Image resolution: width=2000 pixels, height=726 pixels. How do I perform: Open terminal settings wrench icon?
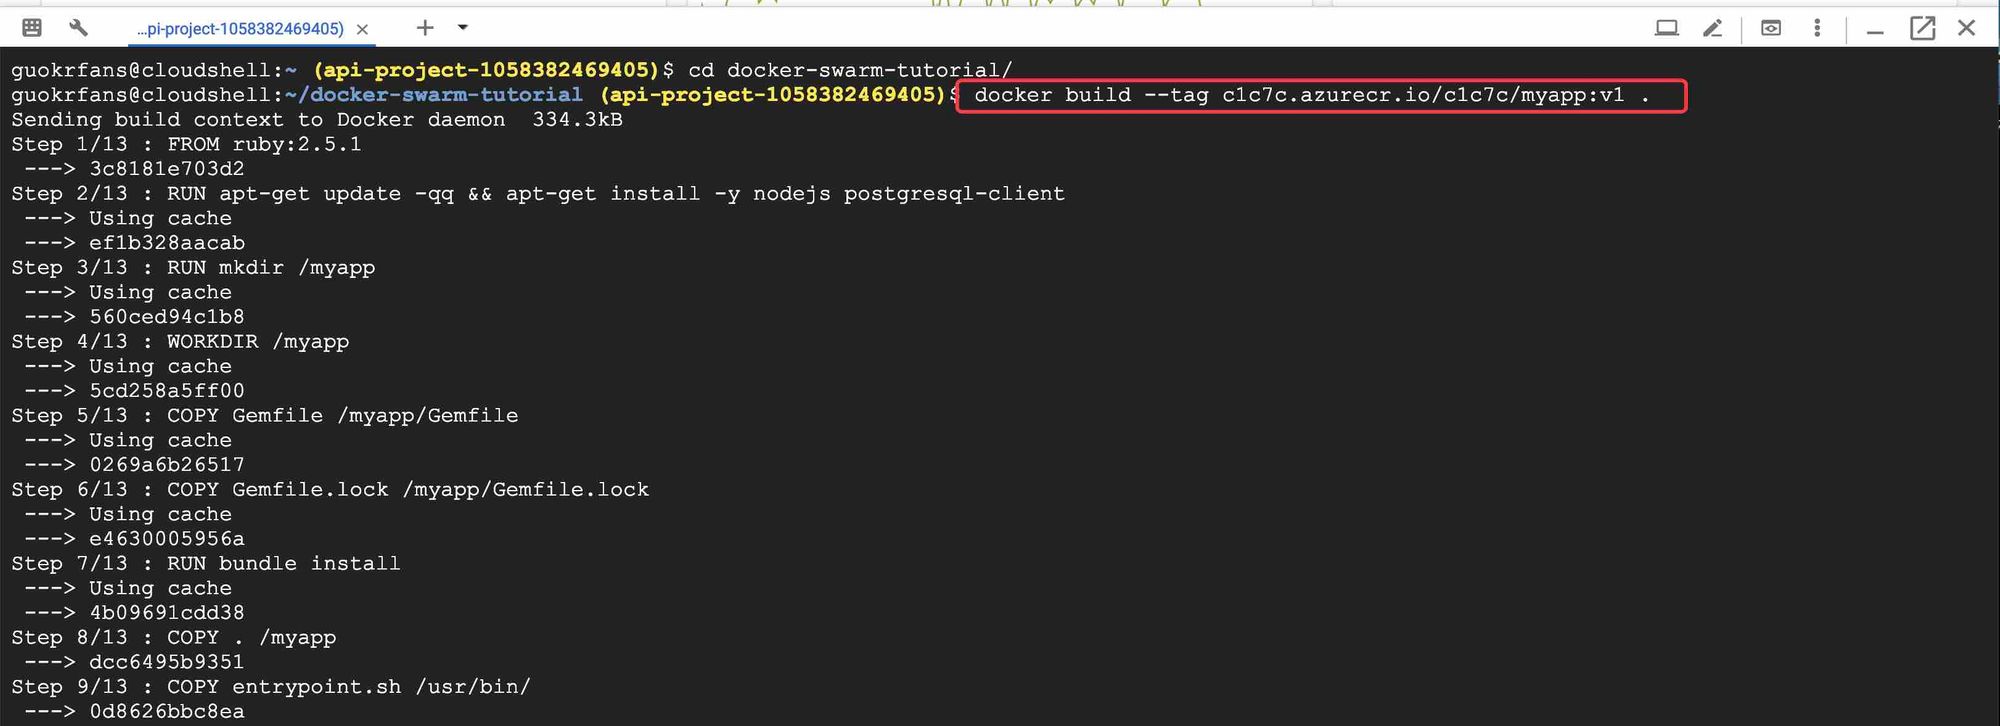78,28
